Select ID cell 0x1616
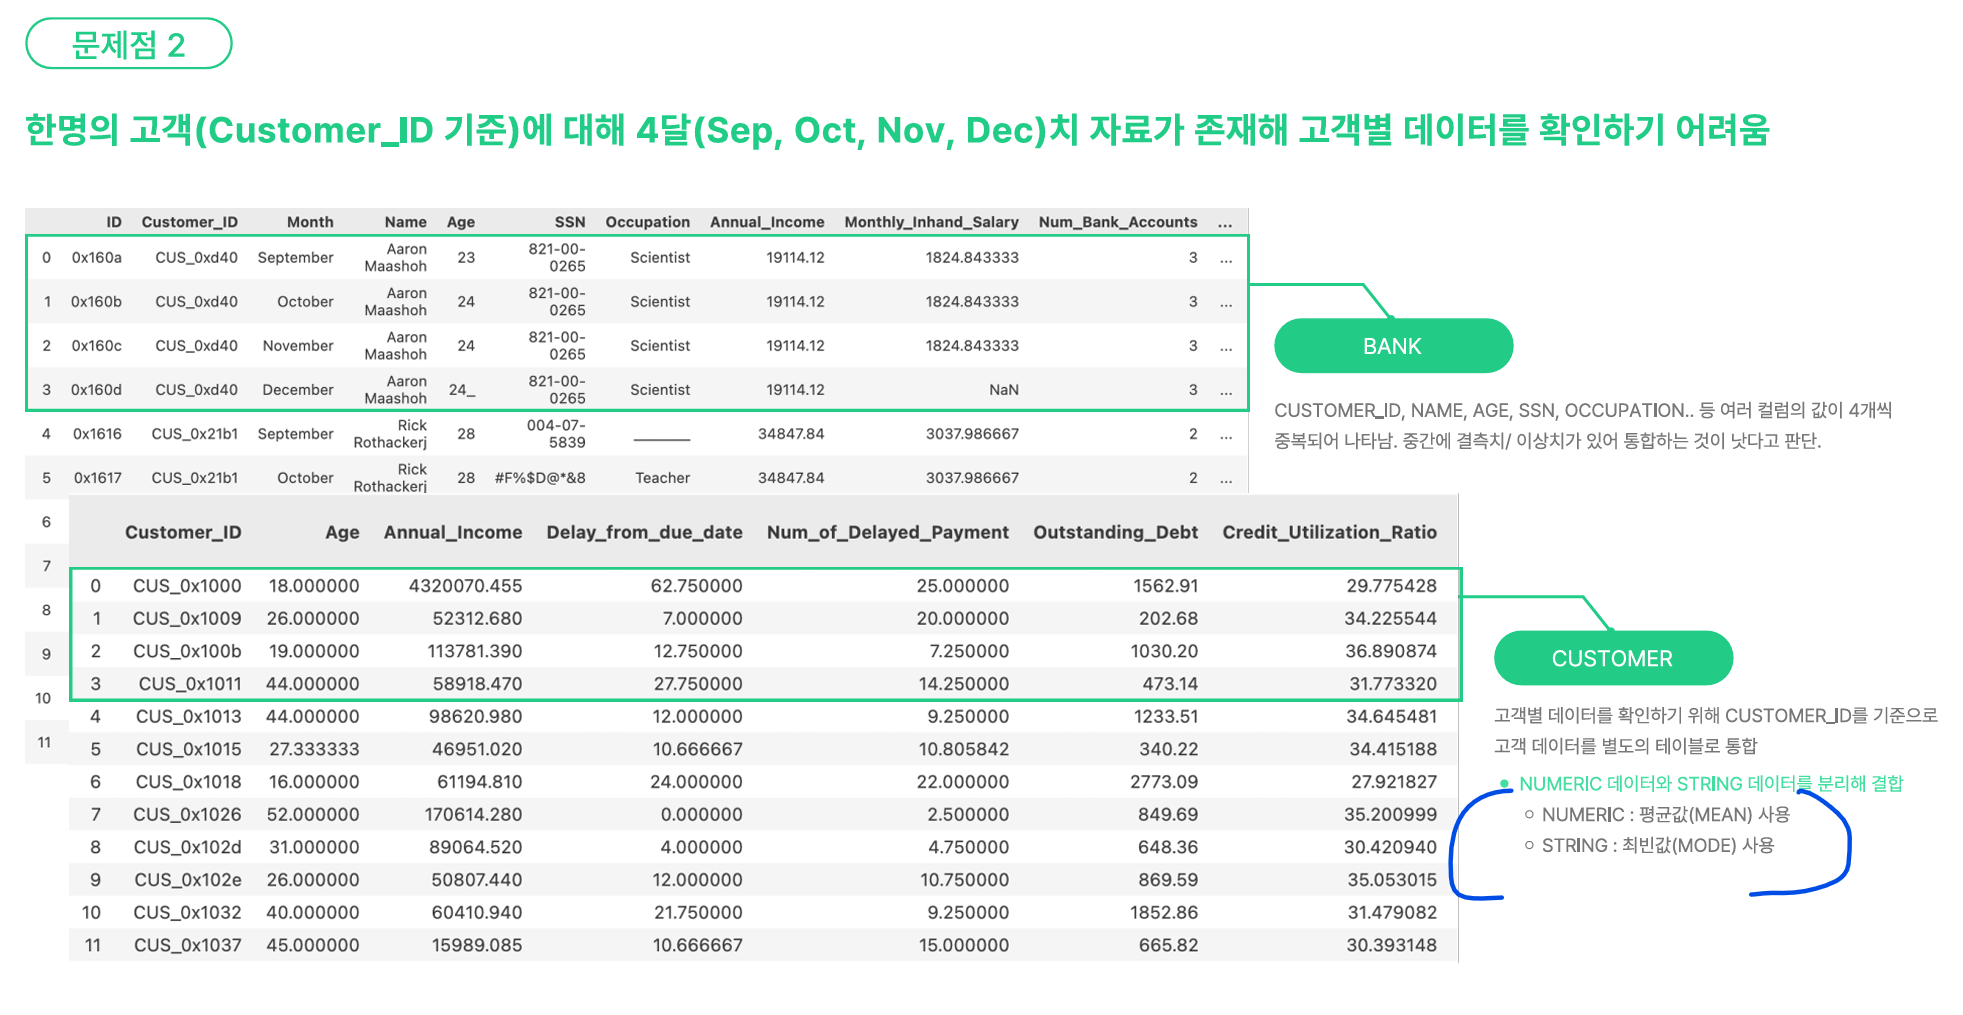1963x1015 pixels. (x=97, y=433)
